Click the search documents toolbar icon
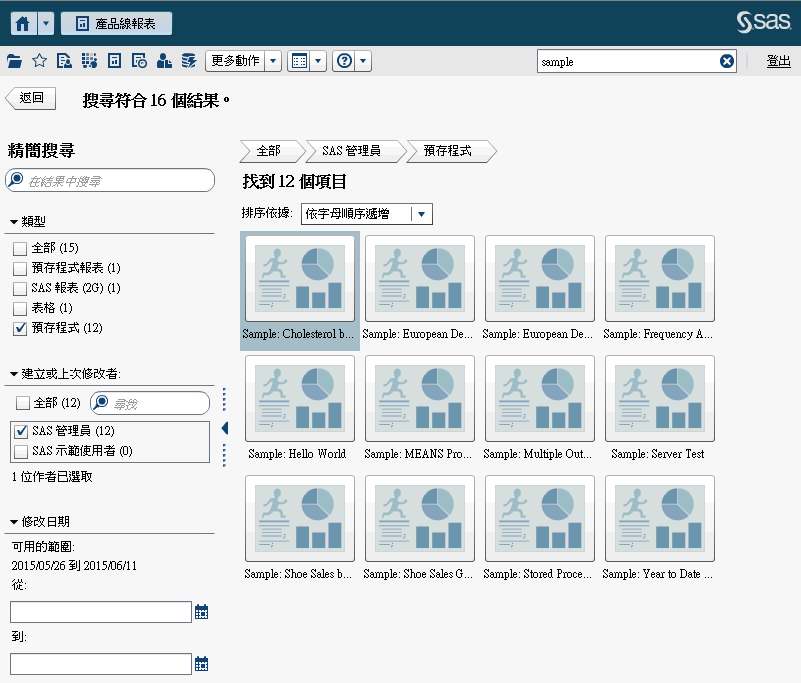 (63, 60)
